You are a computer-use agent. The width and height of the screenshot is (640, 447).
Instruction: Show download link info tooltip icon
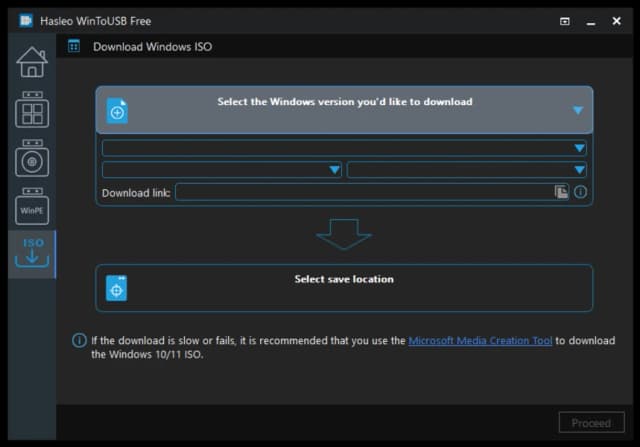point(580,192)
